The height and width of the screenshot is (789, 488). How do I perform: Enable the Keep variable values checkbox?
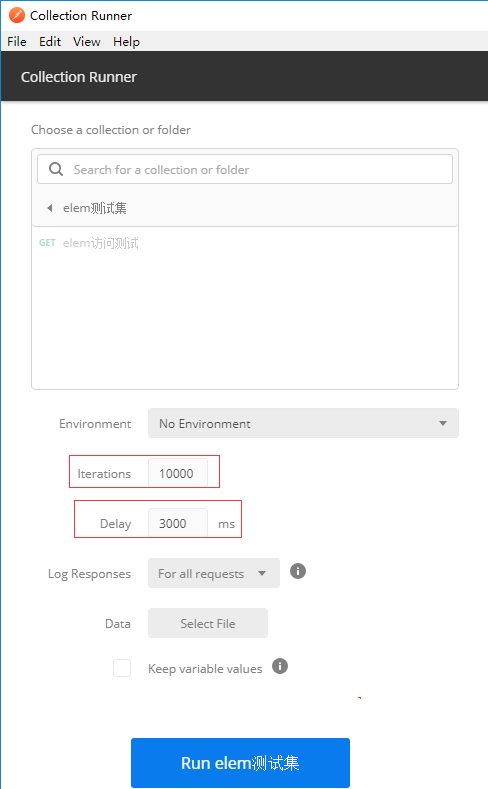(122, 668)
